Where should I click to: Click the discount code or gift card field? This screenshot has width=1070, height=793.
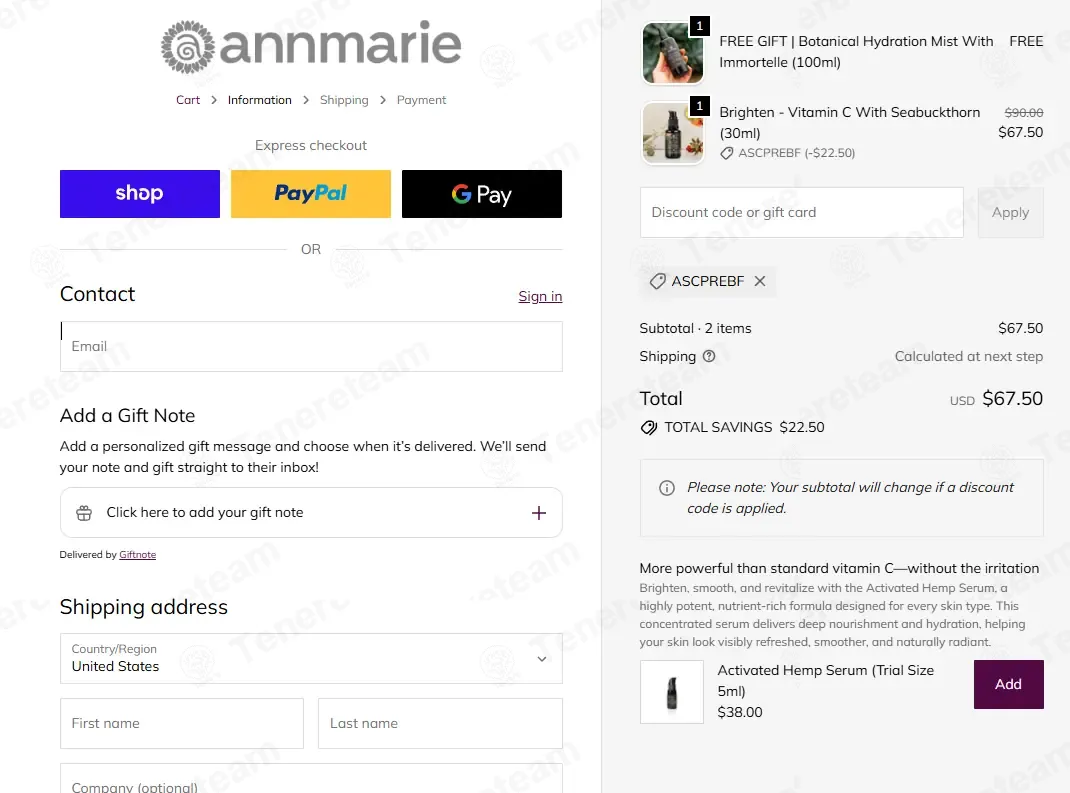[802, 212]
